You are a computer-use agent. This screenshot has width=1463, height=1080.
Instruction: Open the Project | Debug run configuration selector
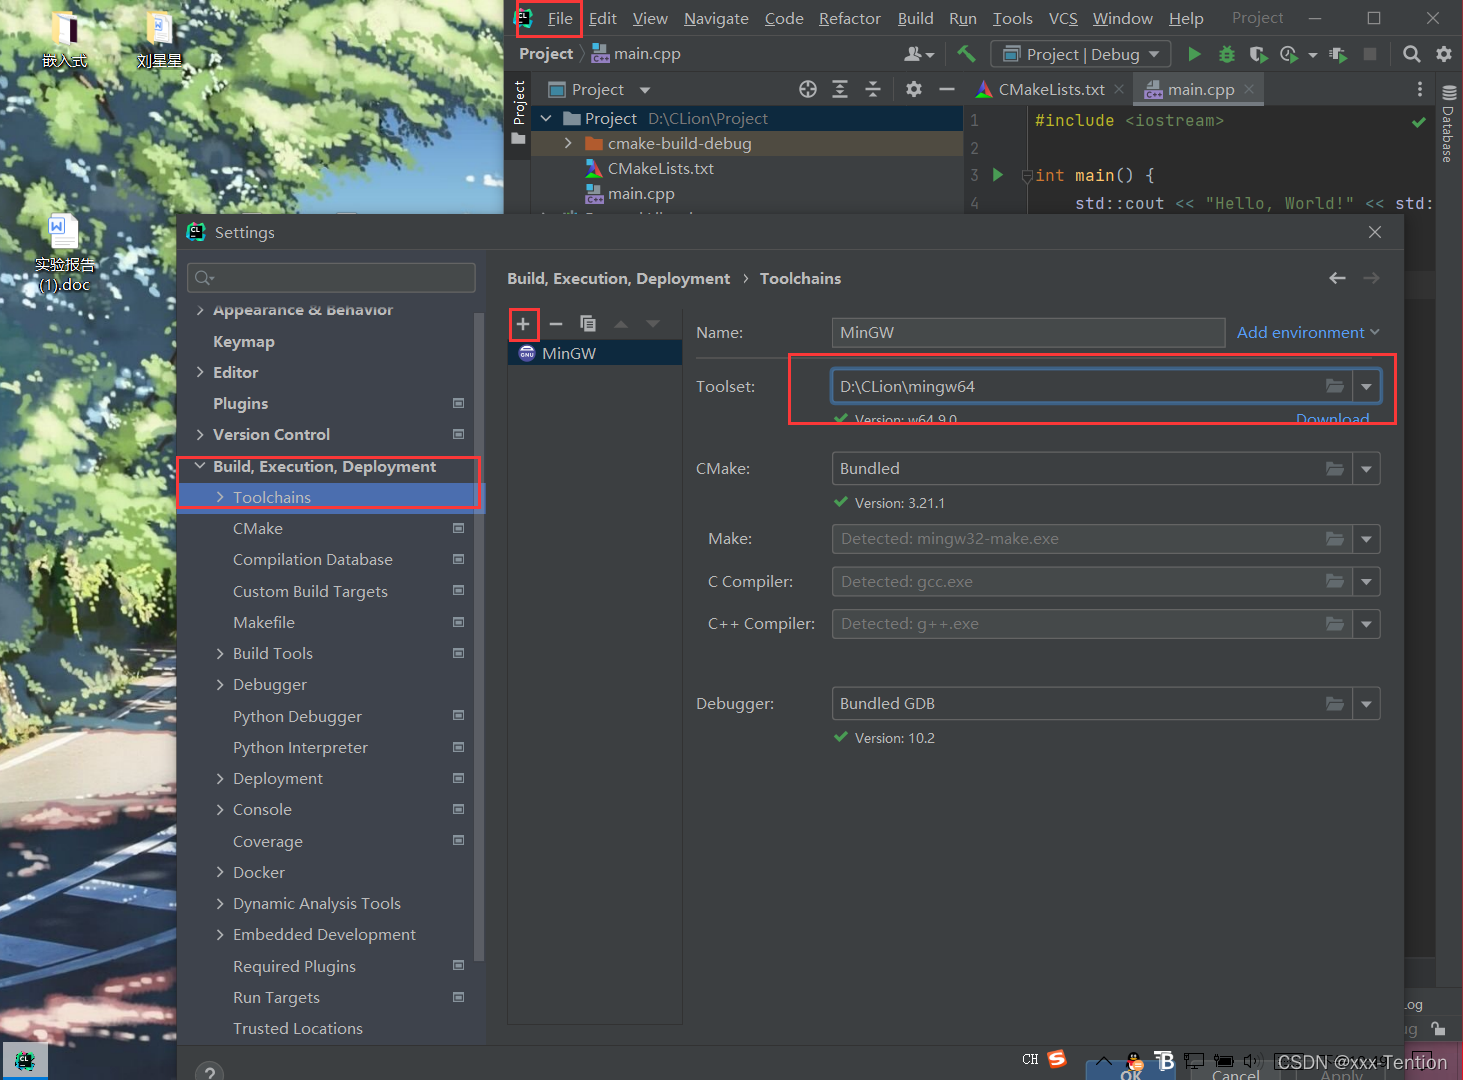1080,54
